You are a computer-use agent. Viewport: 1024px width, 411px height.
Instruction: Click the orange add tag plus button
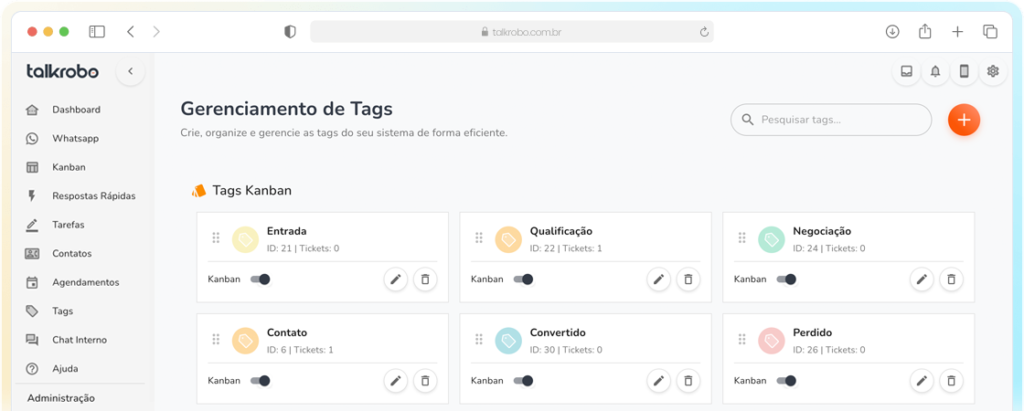pyautogui.click(x=964, y=120)
